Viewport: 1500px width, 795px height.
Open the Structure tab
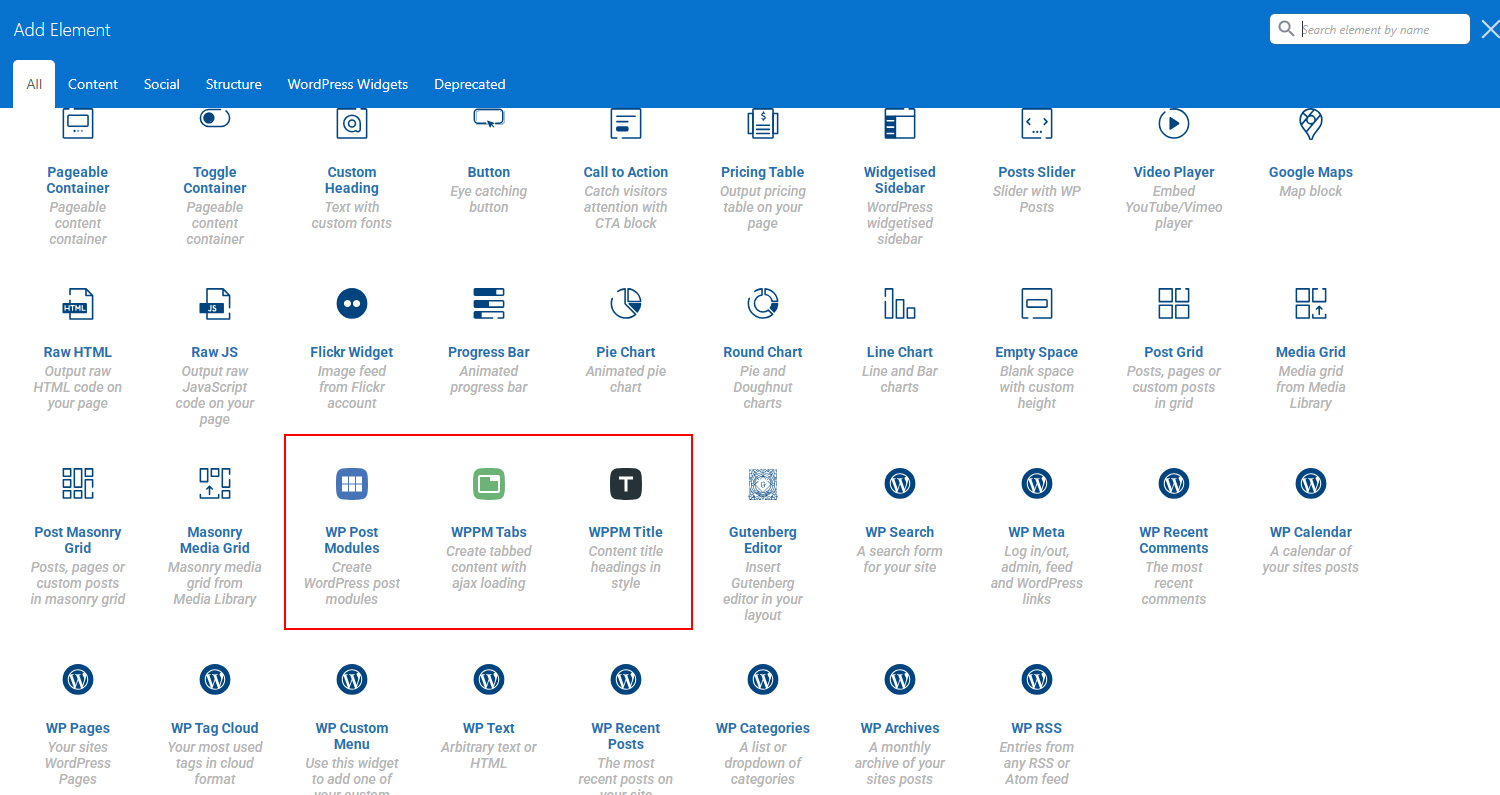click(x=234, y=84)
